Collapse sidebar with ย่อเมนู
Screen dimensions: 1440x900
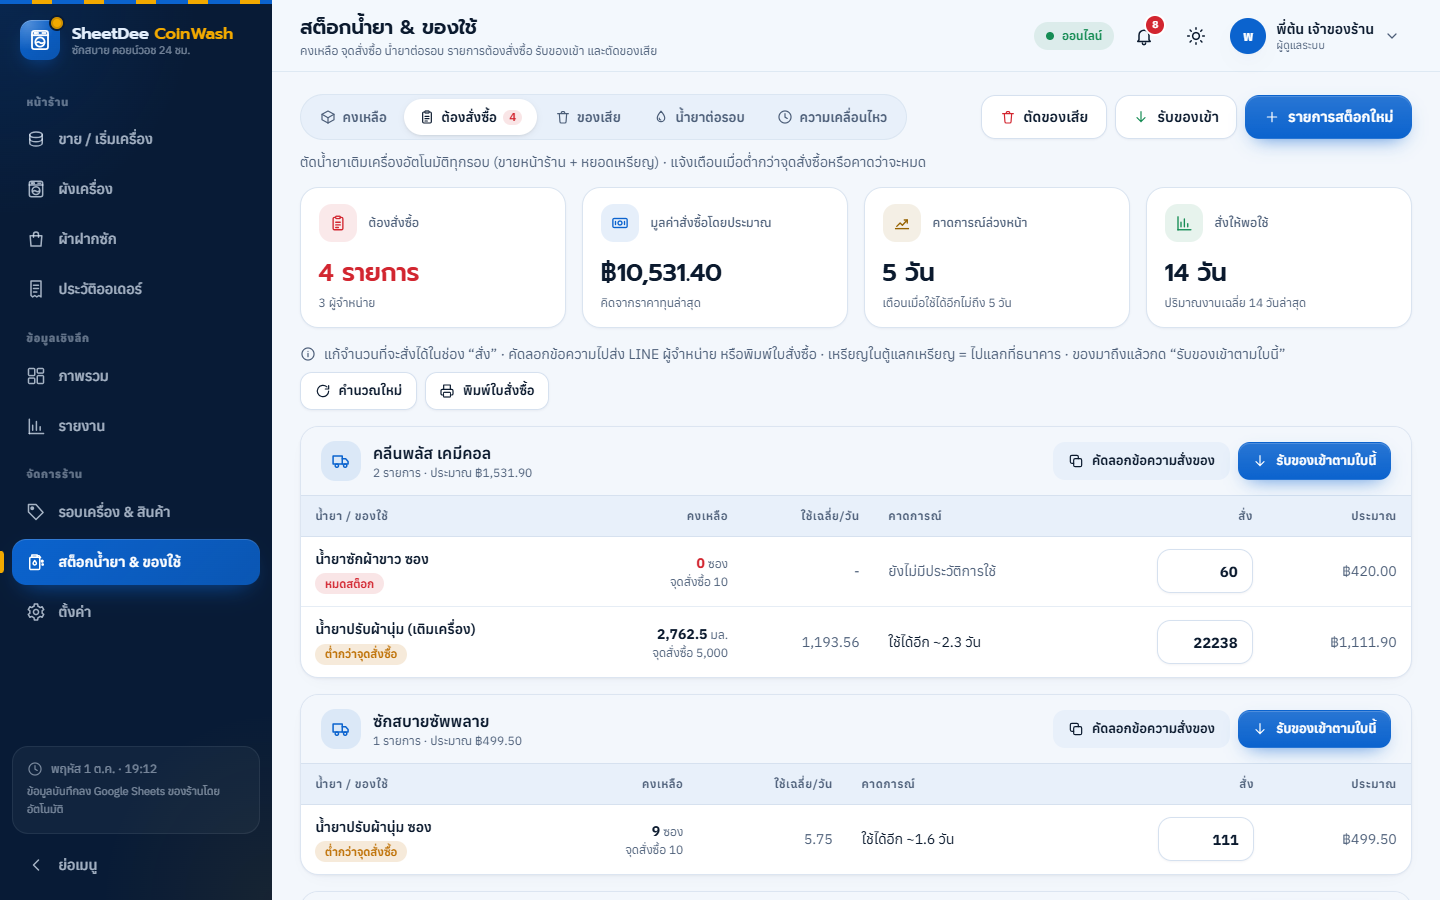click(x=136, y=865)
